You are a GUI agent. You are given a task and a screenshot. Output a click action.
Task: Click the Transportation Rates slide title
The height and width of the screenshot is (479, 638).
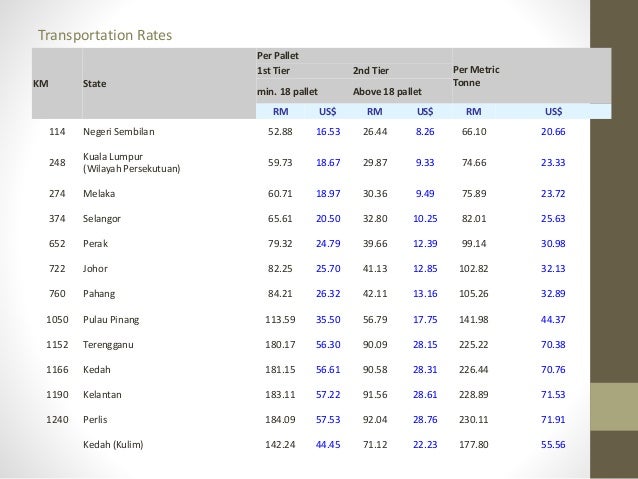pos(104,36)
